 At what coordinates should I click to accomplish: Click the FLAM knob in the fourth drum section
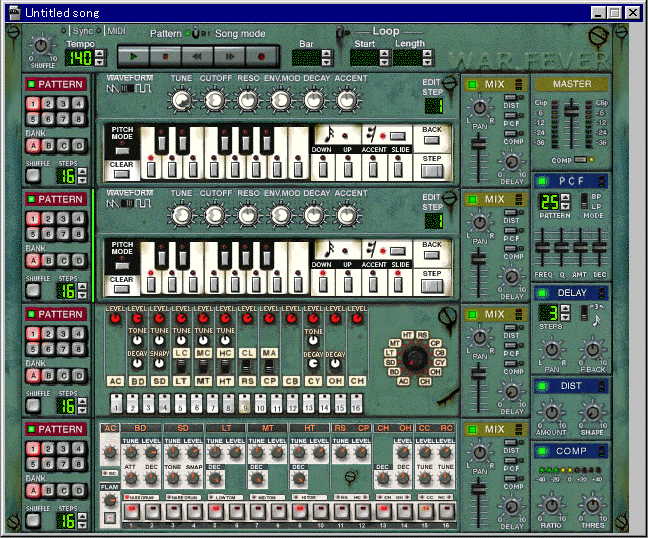click(110, 501)
